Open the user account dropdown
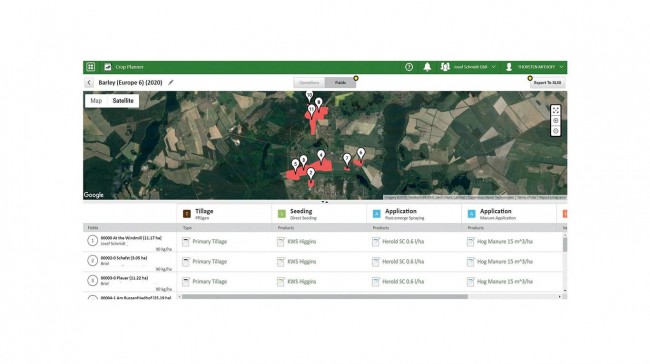The height and width of the screenshot is (364, 650). (535, 67)
